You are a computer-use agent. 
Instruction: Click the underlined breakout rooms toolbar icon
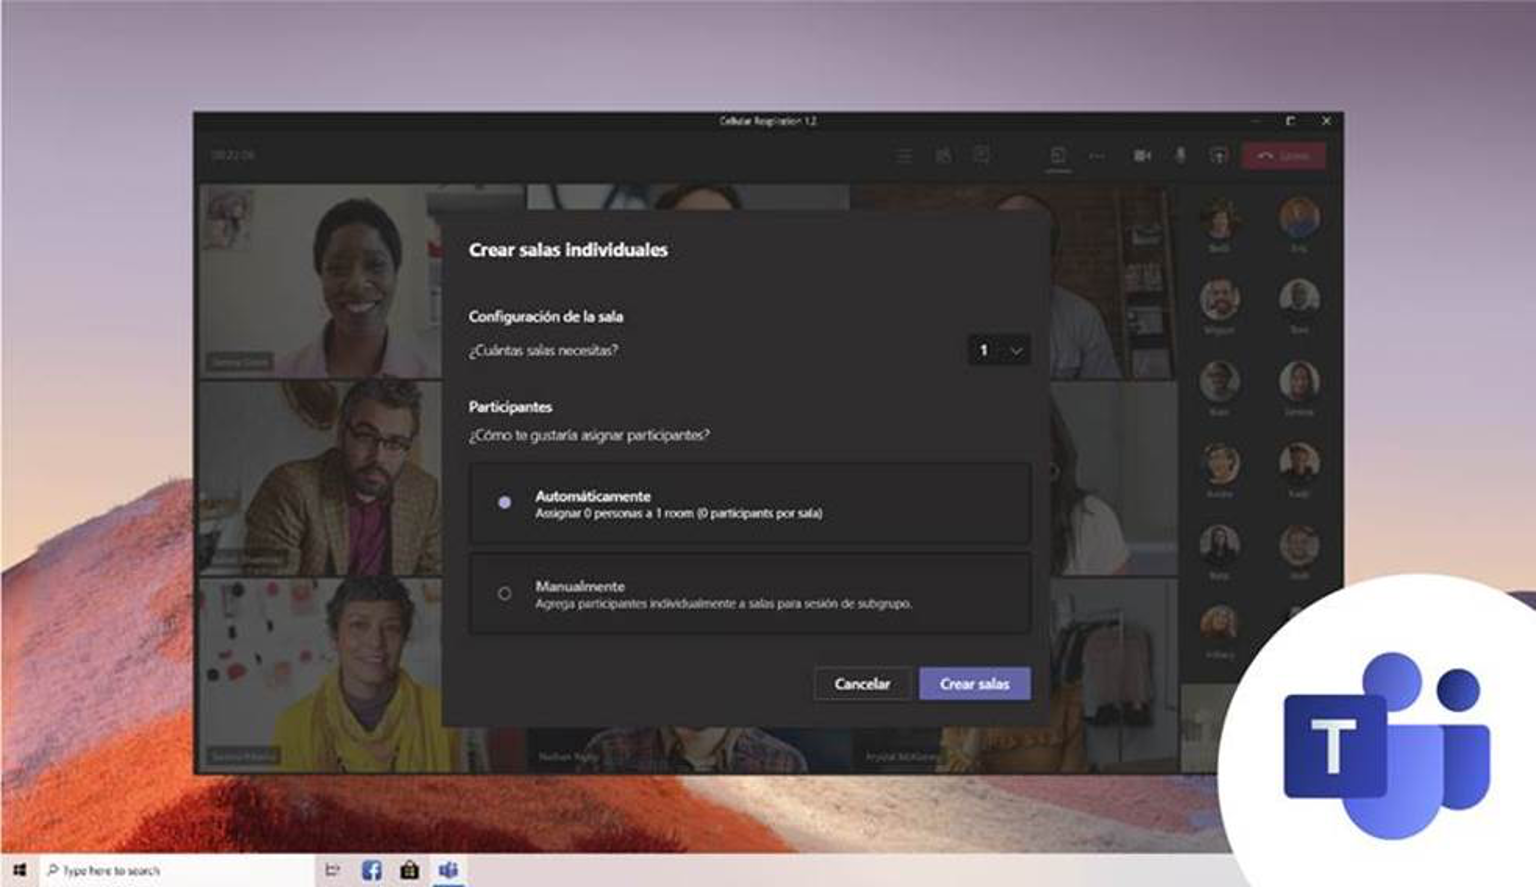[1058, 156]
